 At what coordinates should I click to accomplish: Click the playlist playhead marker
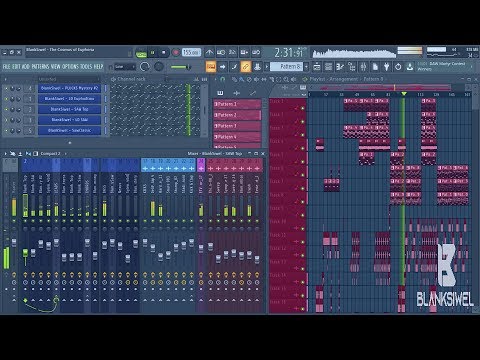coord(404,94)
